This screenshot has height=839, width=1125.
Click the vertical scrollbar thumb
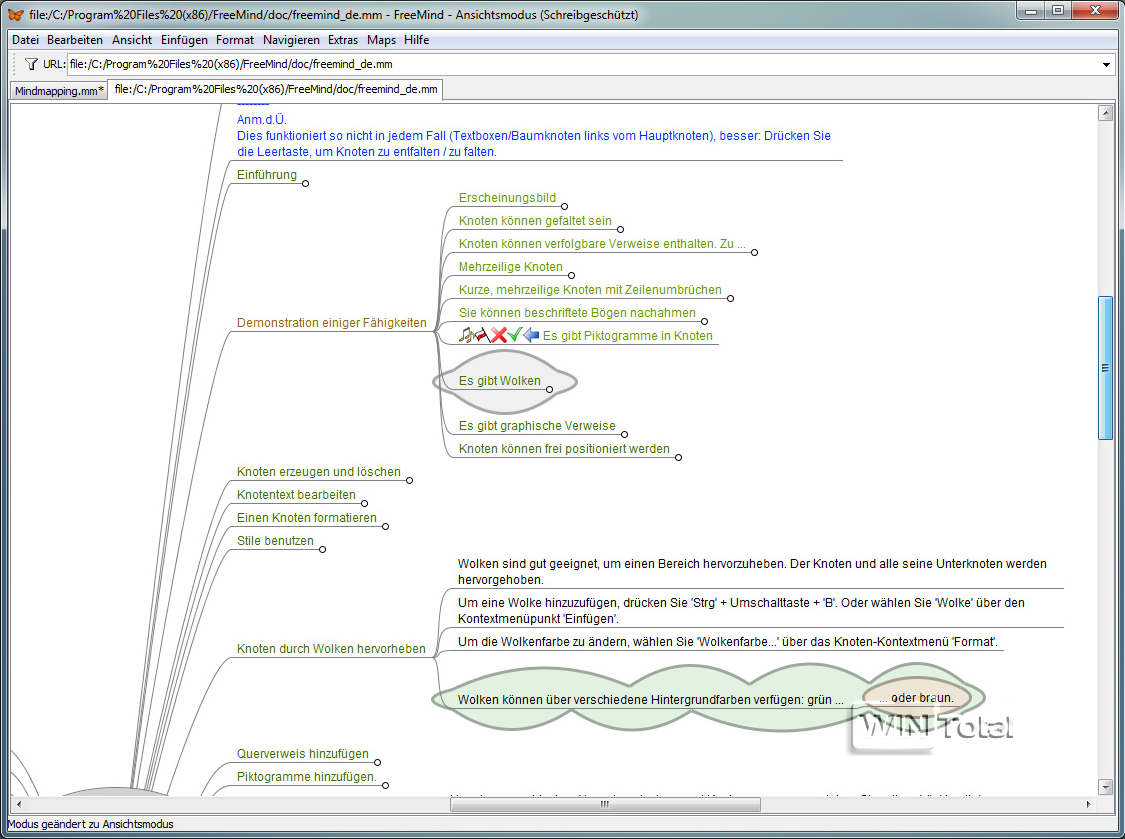(x=1106, y=367)
